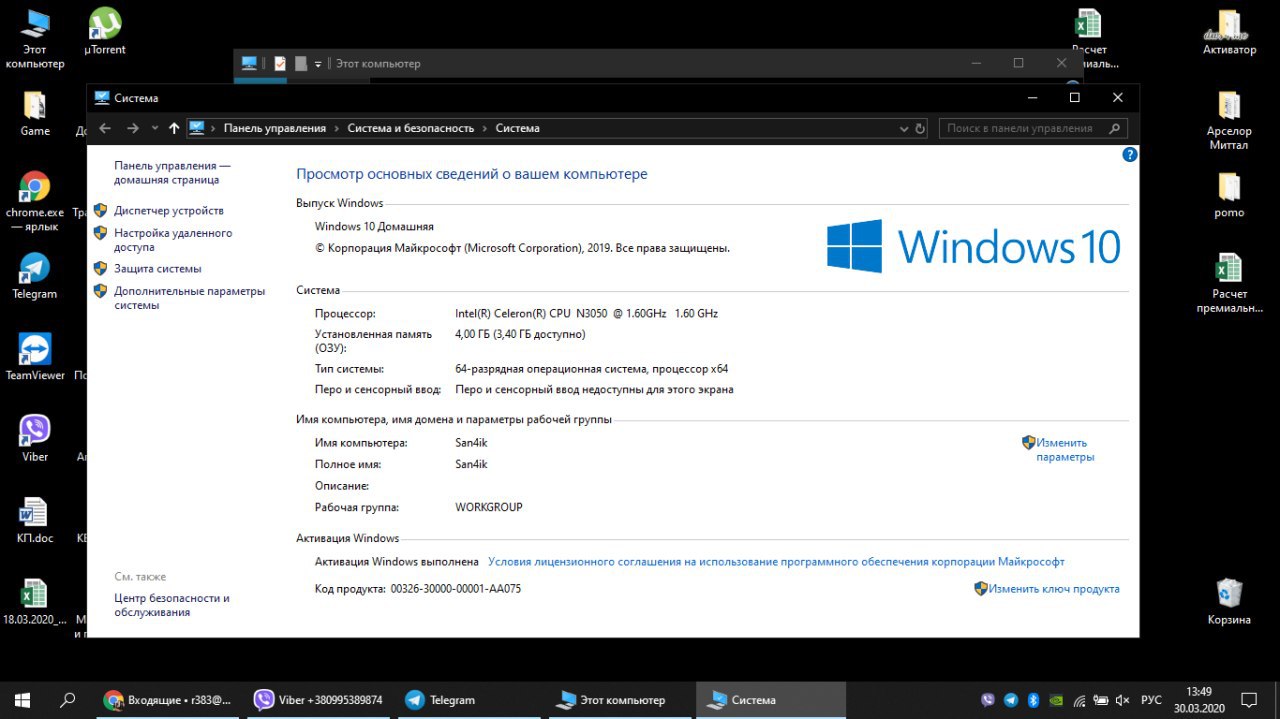Image resolution: width=1280 pixels, height=719 pixels.
Task: Refresh the control panel address bar
Action: click(x=921, y=128)
